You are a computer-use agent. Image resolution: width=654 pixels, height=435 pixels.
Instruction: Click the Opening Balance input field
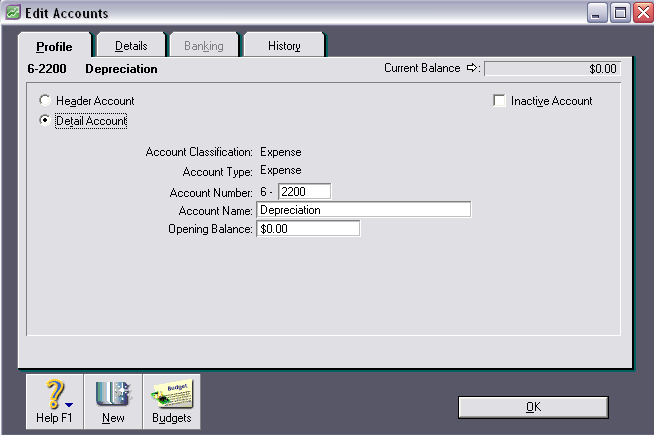(308, 229)
